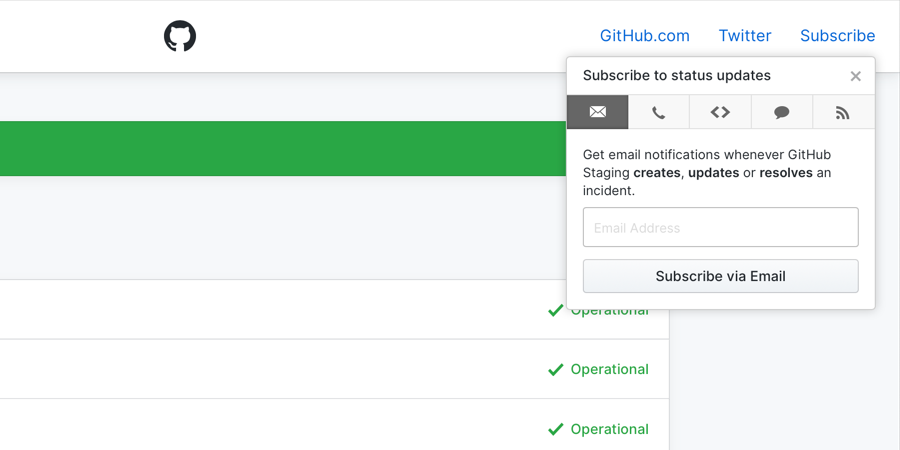The image size is (900, 450).
Task: Switch to the webhook code brackets tab
Action: pos(720,112)
